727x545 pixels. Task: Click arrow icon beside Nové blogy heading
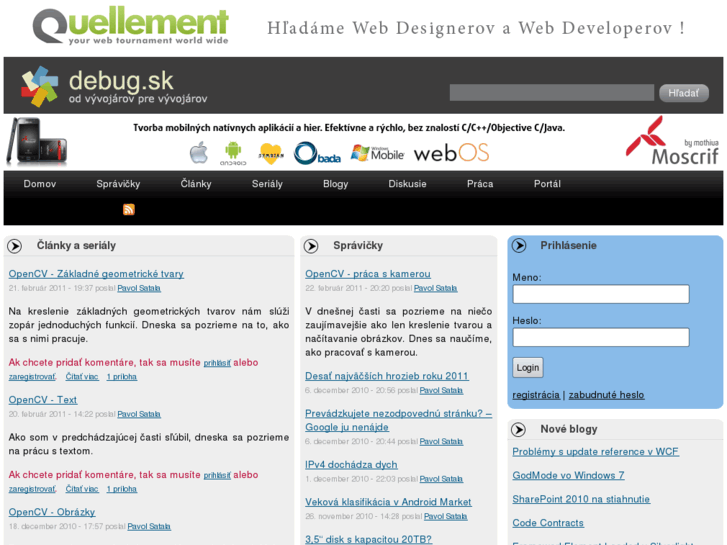tap(518, 430)
